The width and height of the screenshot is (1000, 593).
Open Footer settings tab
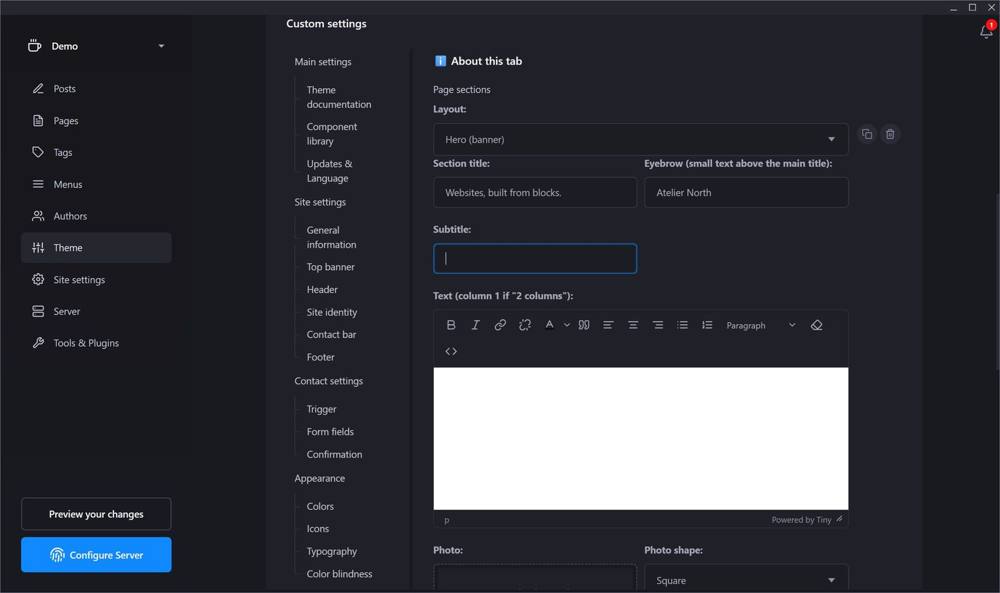320,357
